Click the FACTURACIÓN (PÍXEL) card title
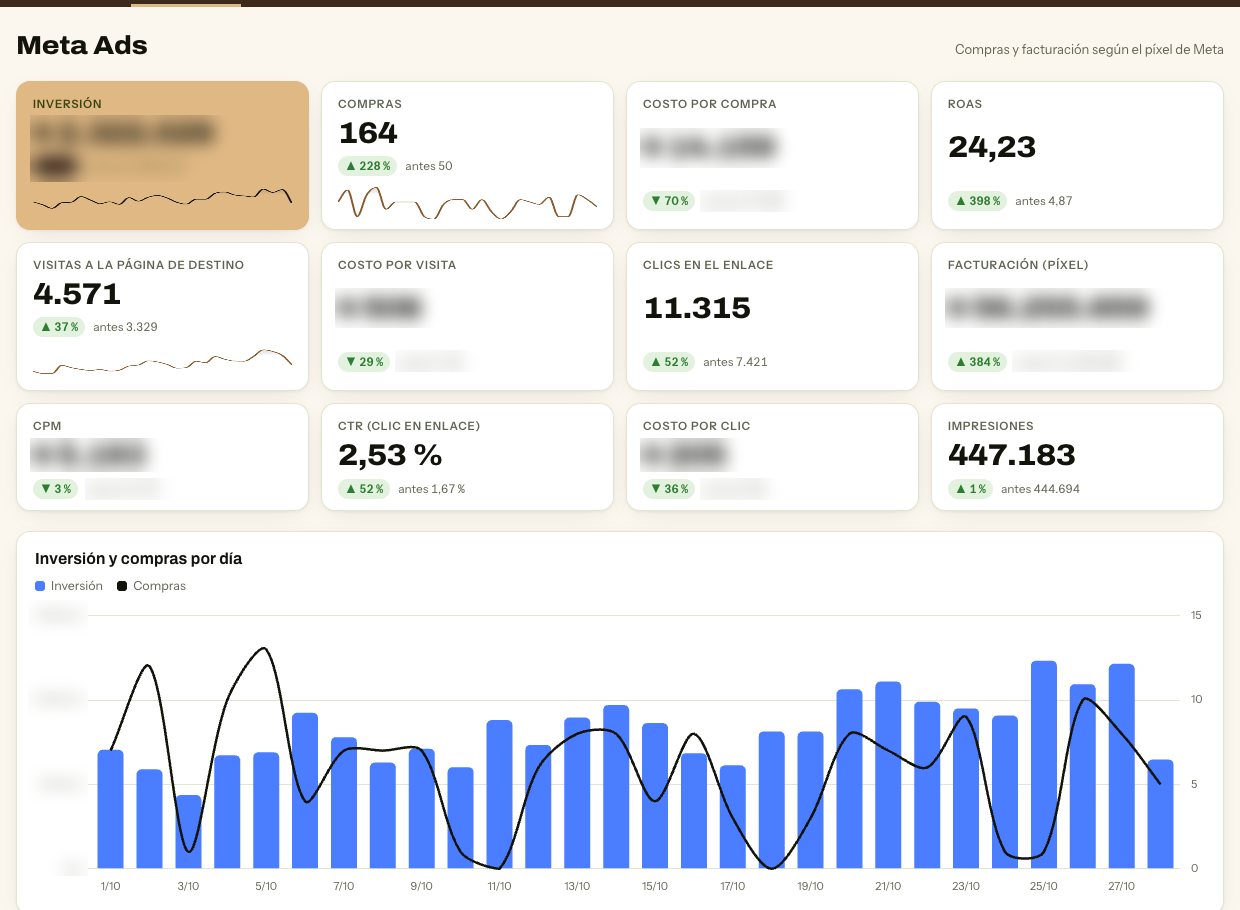 1018,265
